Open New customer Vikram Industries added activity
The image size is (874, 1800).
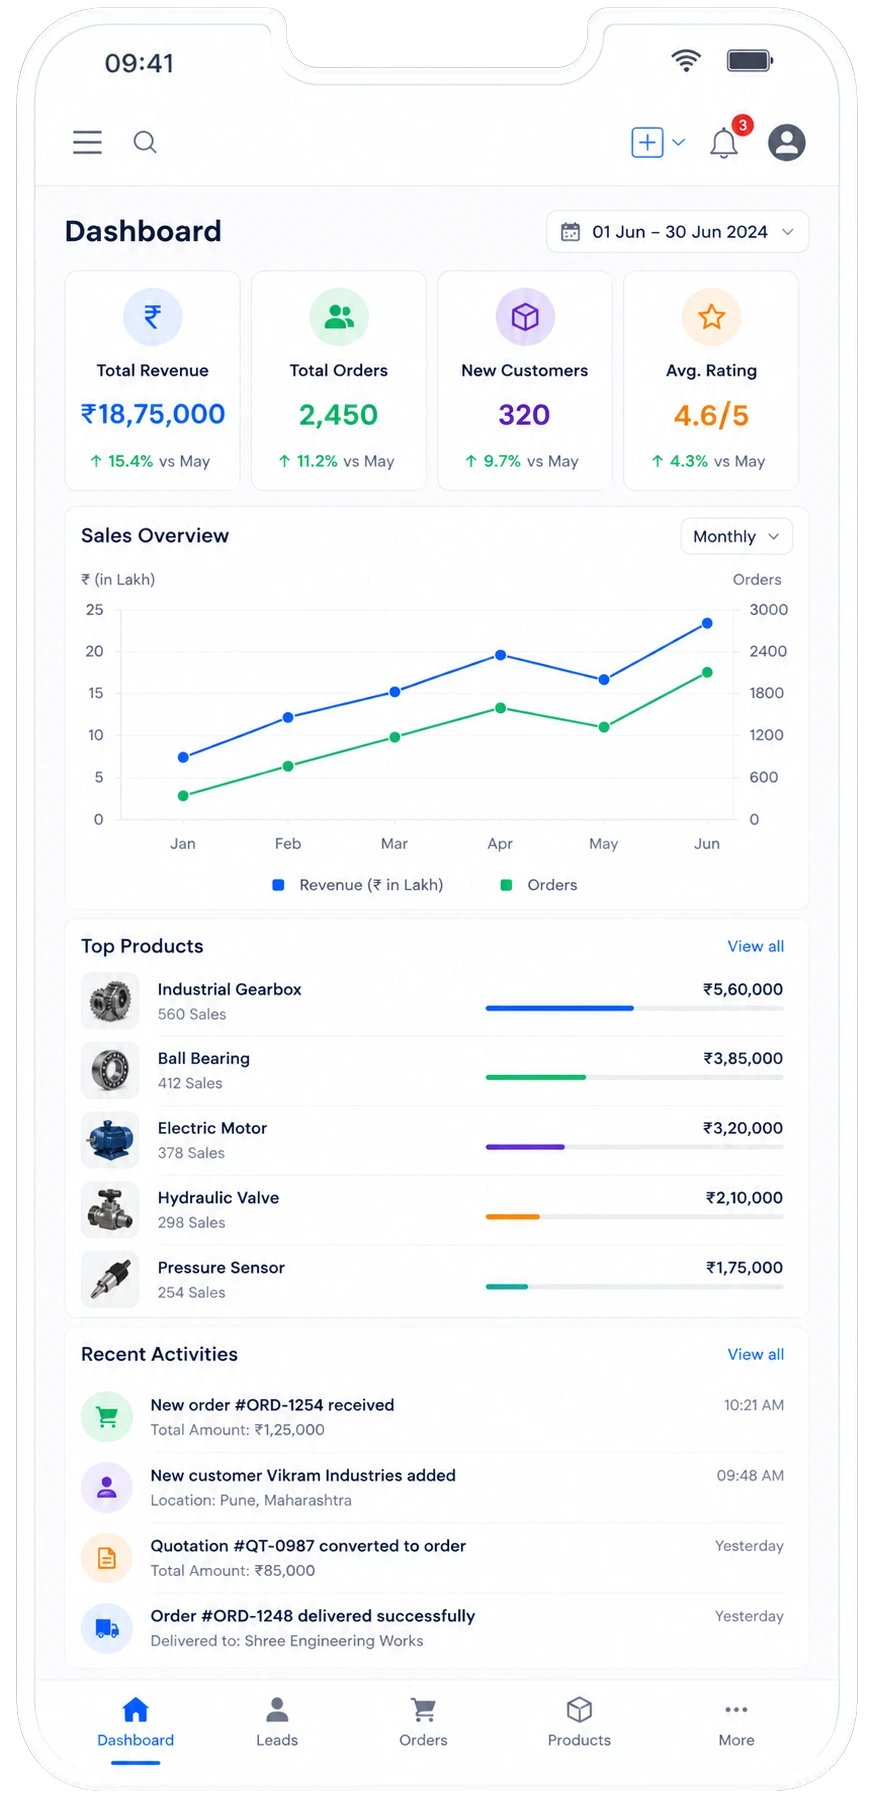[432, 1487]
